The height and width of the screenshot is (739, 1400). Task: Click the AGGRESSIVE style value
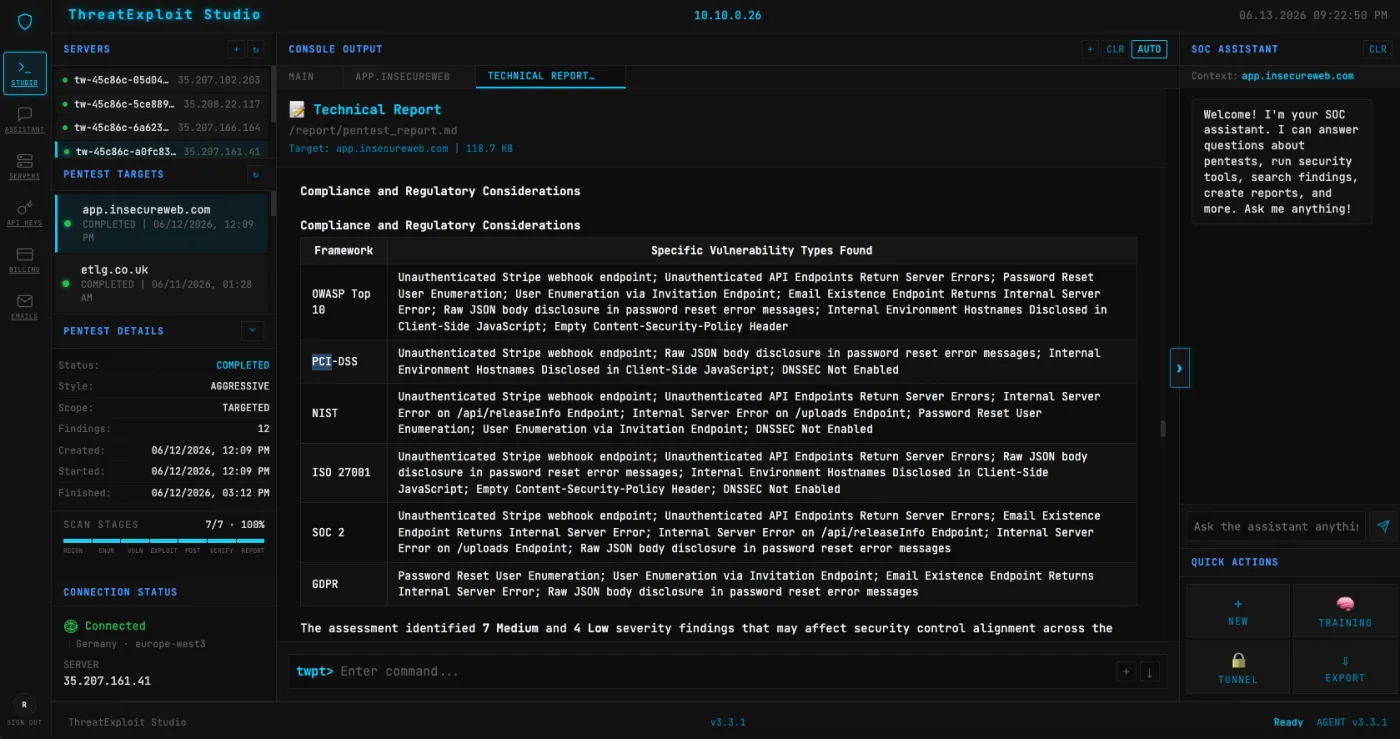coord(240,386)
